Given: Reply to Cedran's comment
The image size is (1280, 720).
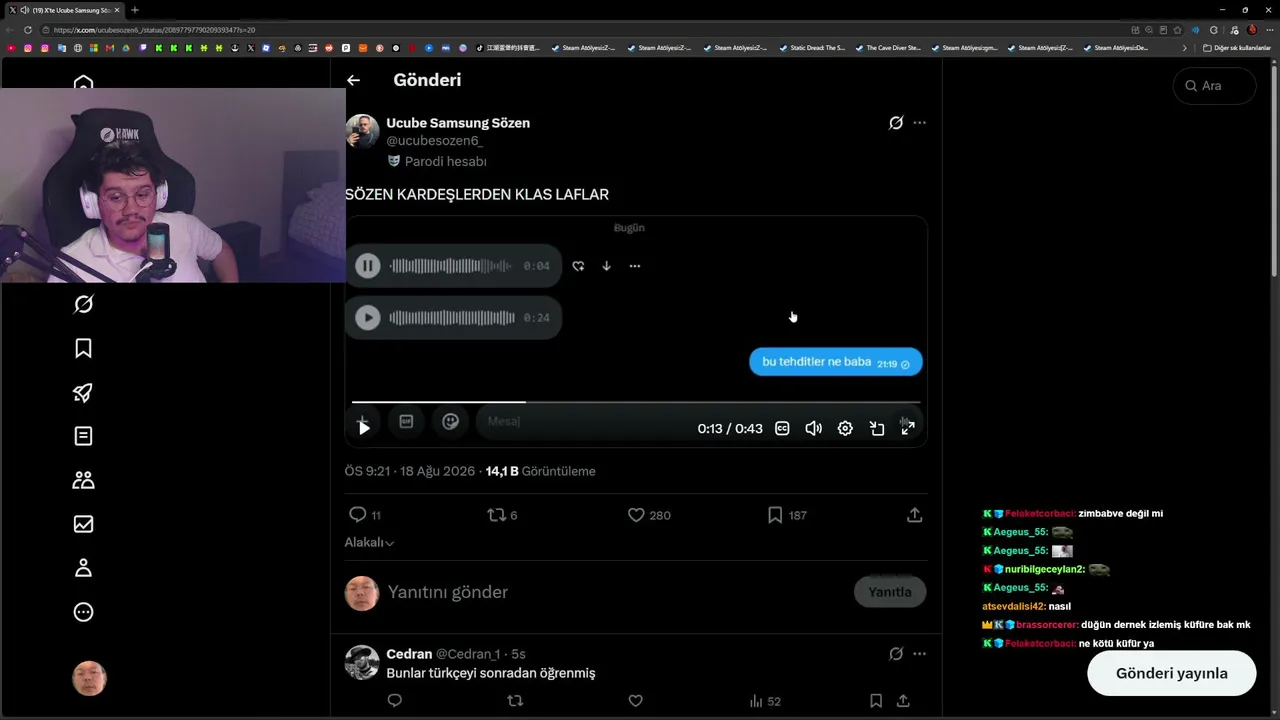Looking at the screenshot, I should [x=394, y=701].
